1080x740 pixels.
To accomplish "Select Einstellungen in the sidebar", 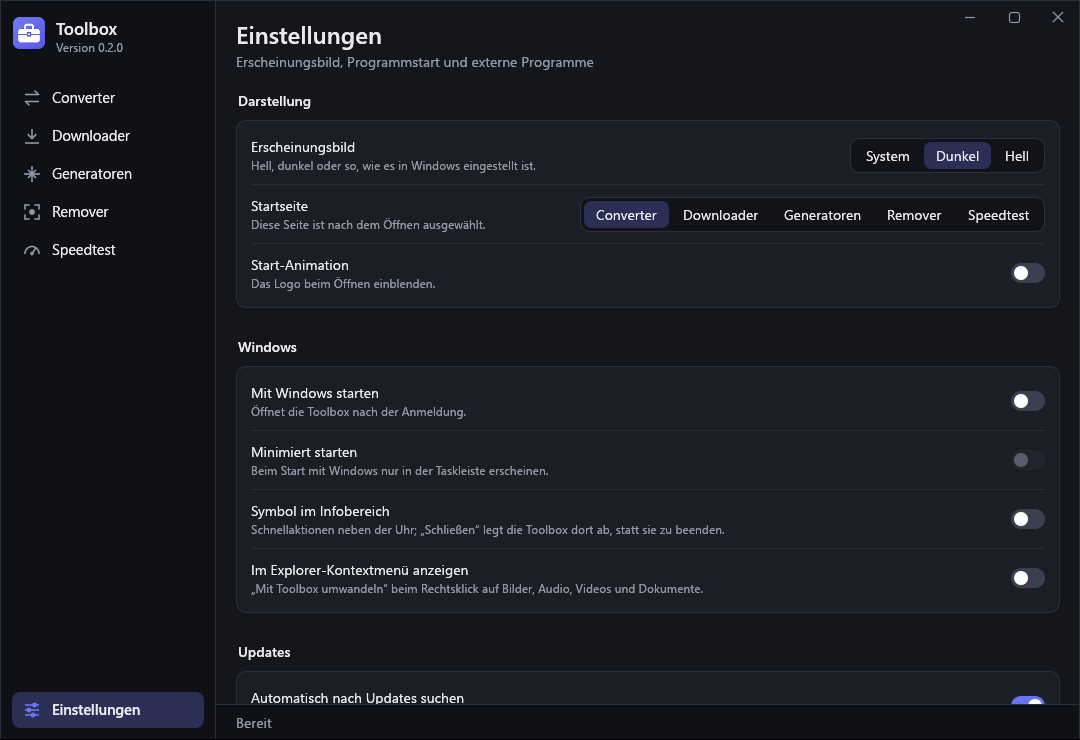I will click(x=107, y=710).
